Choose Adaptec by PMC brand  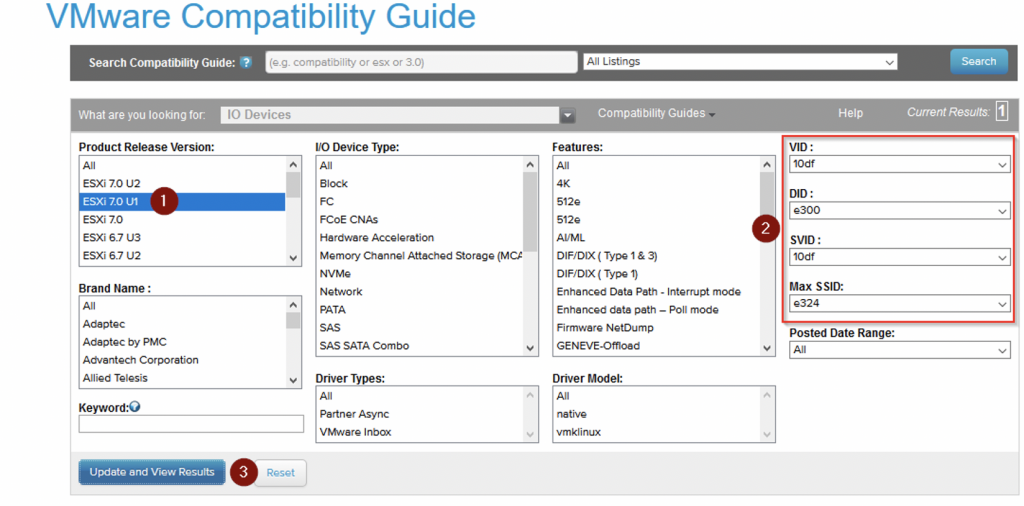182,342
